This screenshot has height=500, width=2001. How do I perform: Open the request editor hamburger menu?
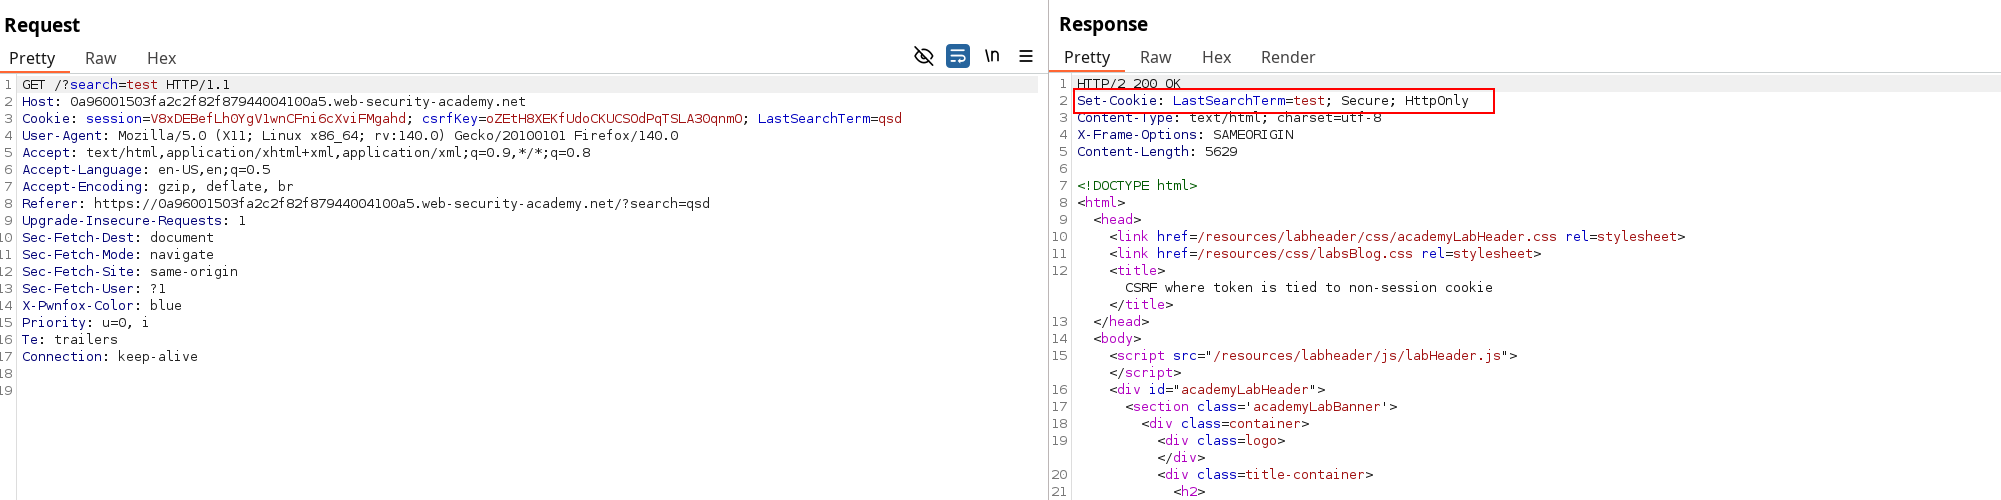1025,56
